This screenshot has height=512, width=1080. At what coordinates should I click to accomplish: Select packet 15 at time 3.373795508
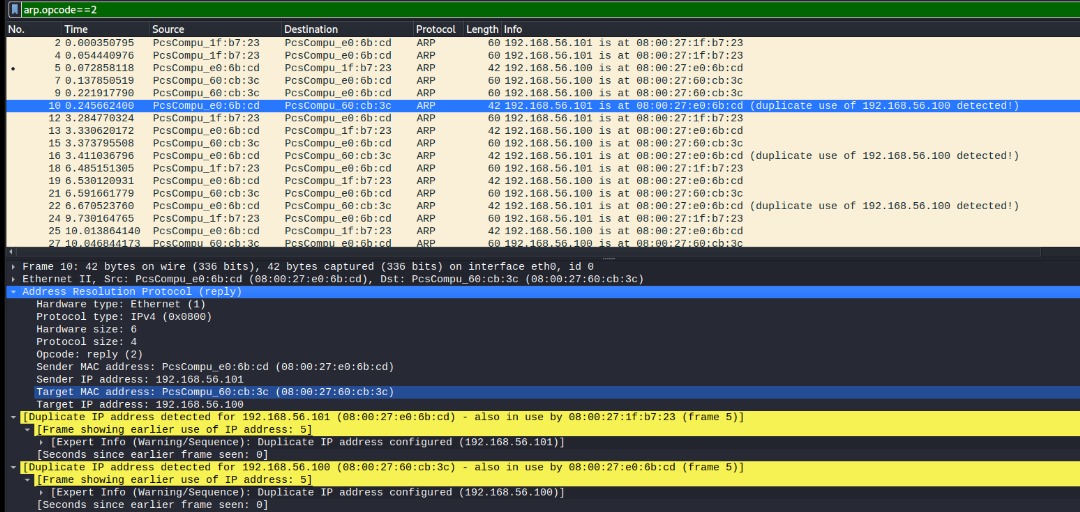pos(543,143)
